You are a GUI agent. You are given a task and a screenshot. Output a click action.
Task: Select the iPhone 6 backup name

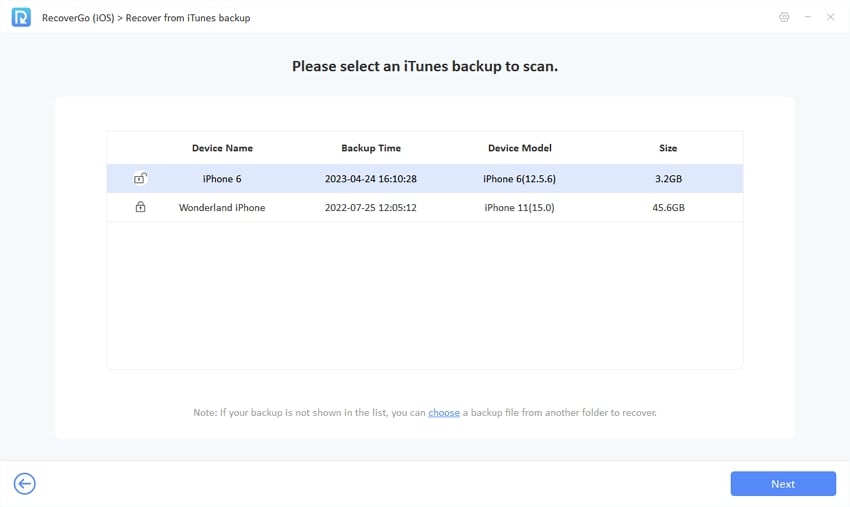222,179
